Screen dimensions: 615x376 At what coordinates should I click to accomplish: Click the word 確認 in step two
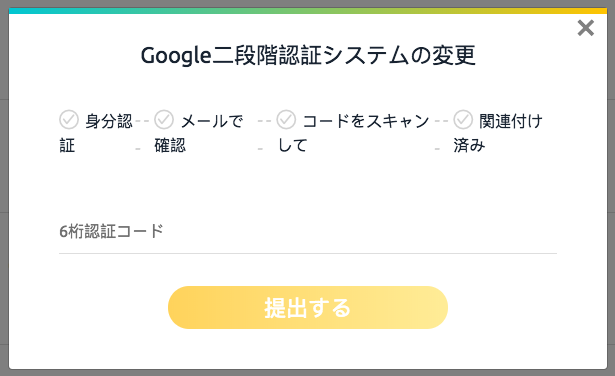(x=170, y=145)
